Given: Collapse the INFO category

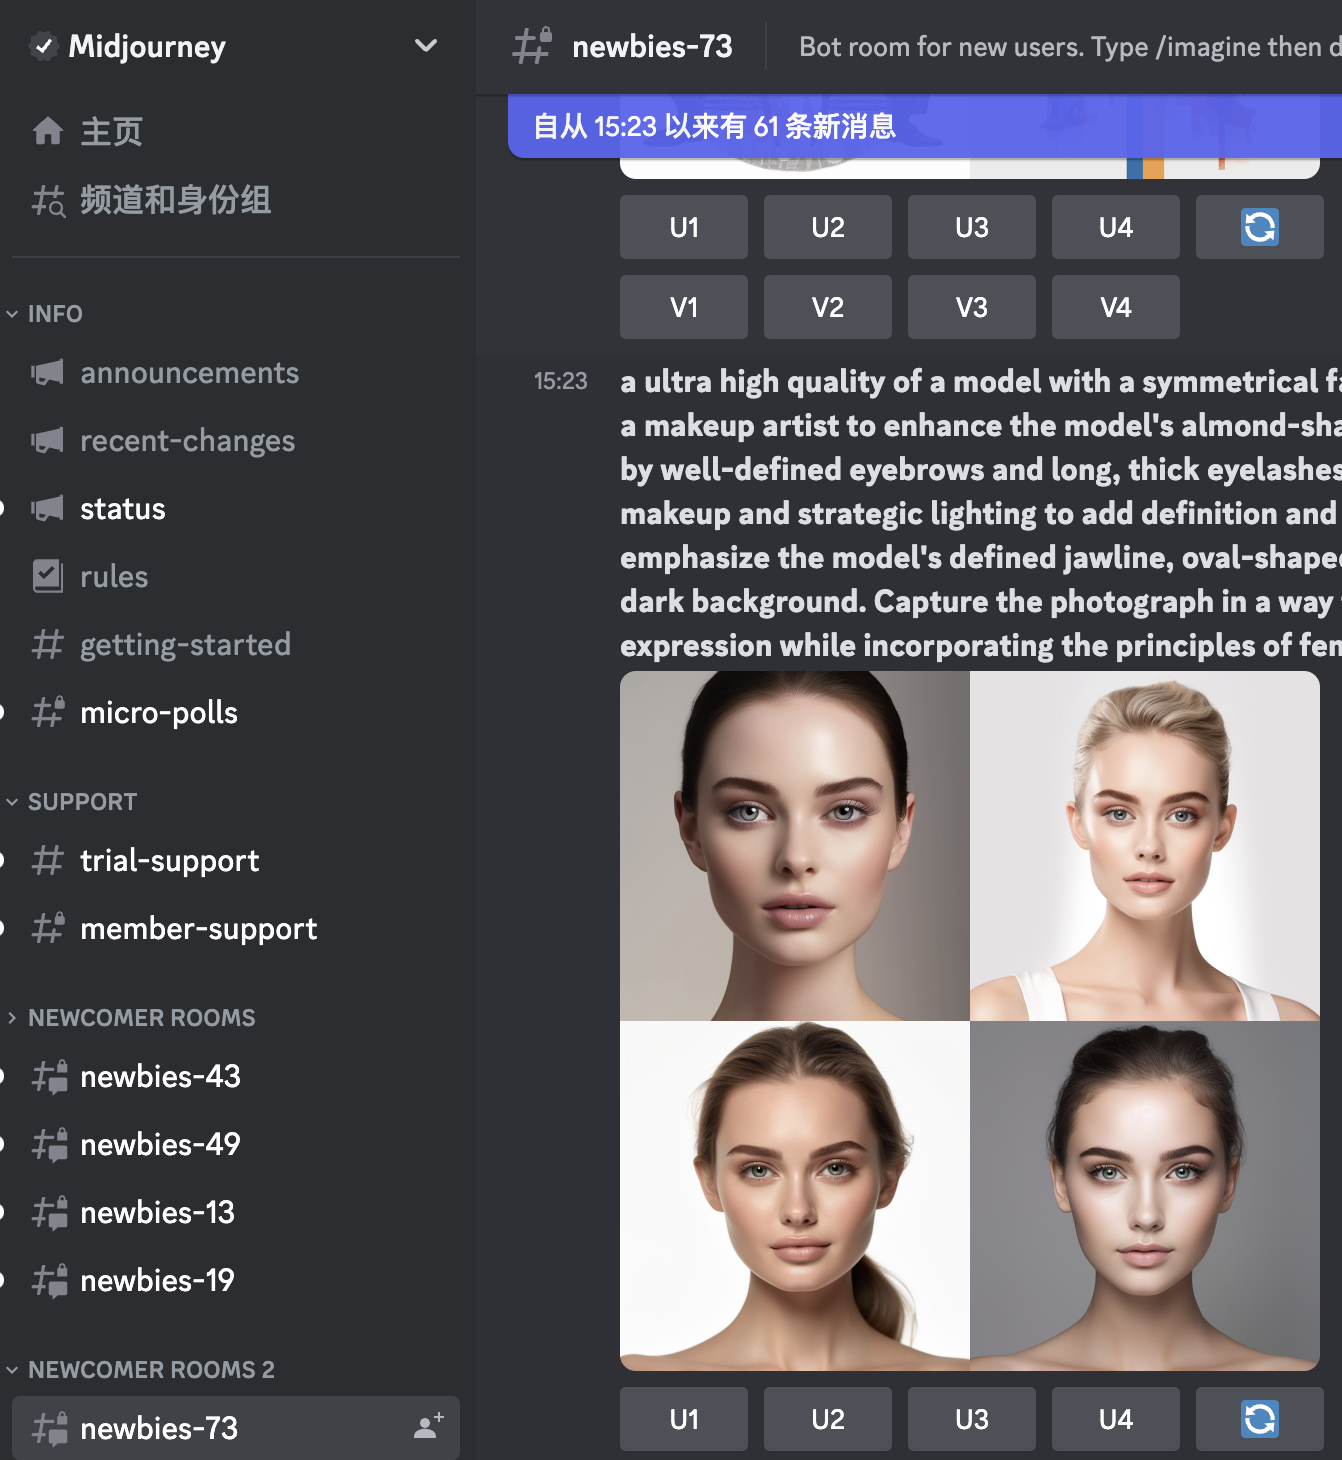Looking at the screenshot, I should pos(12,313).
